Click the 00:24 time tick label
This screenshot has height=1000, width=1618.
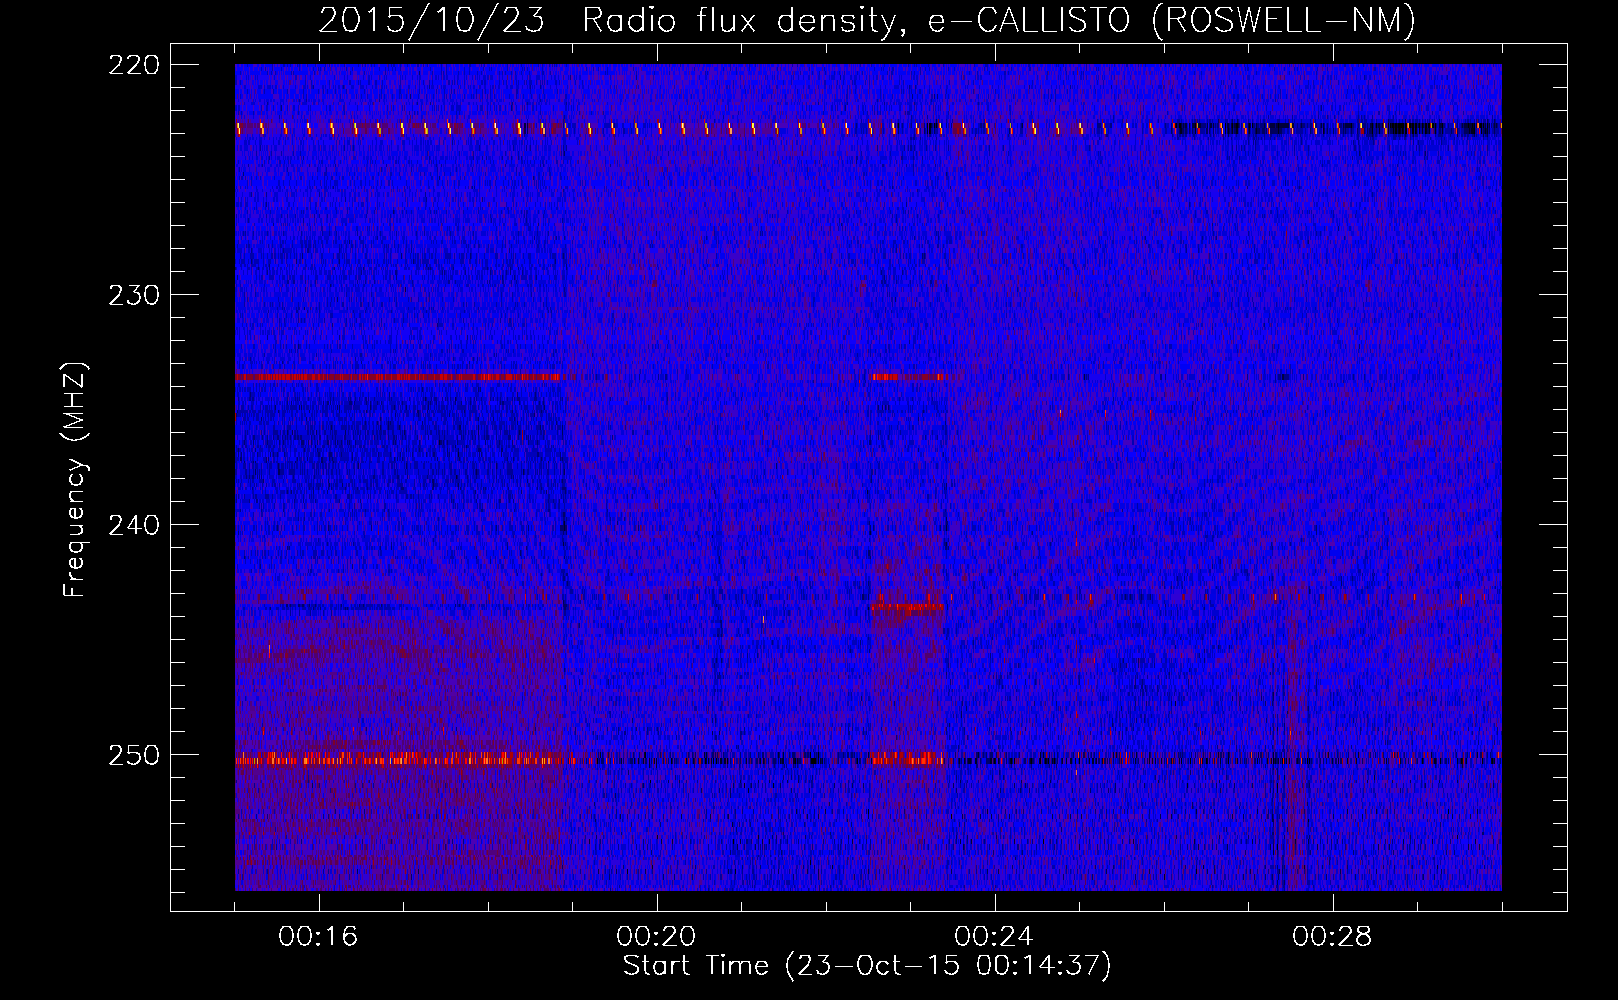click(x=994, y=936)
